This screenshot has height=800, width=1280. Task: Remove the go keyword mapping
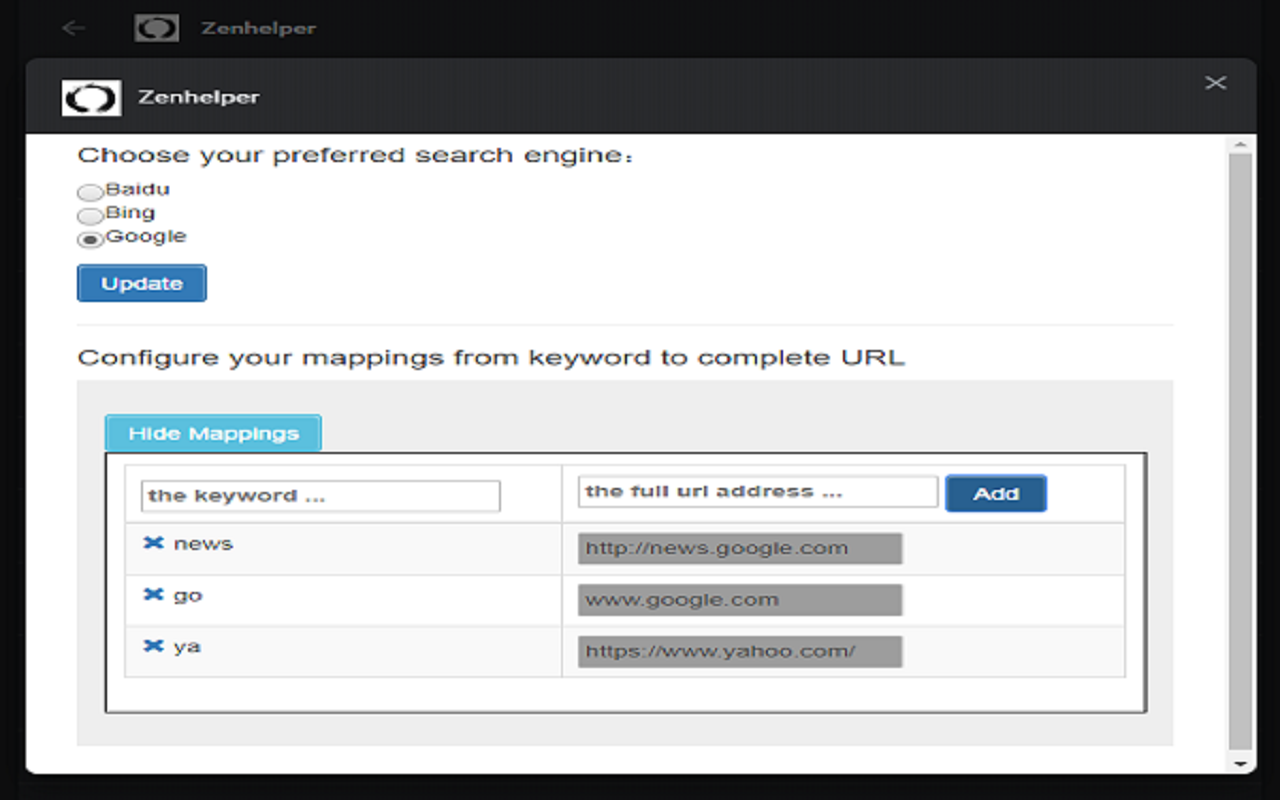click(x=153, y=595)
